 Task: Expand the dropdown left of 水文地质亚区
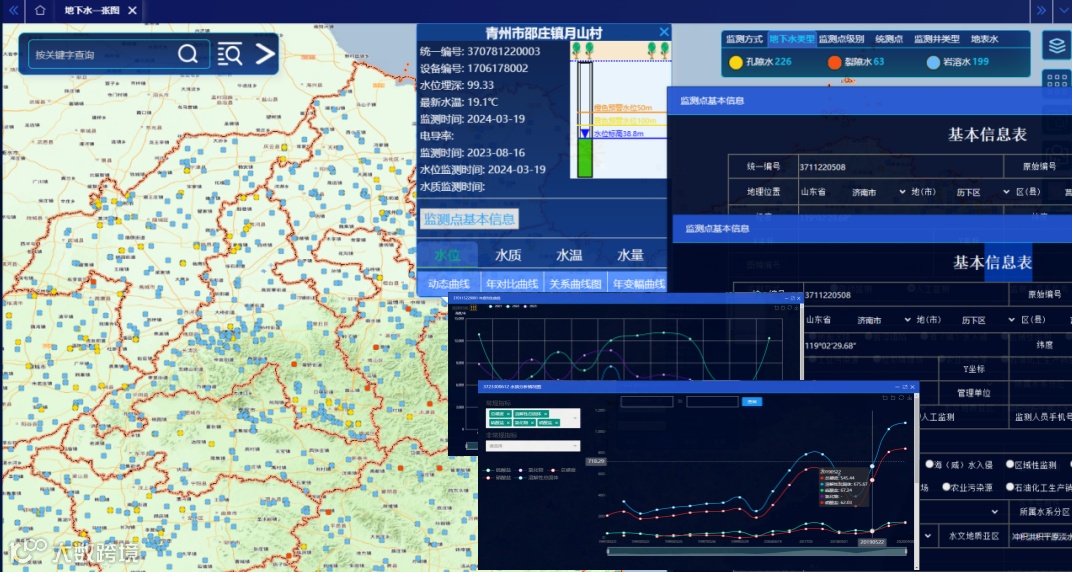tap(929, 535)
